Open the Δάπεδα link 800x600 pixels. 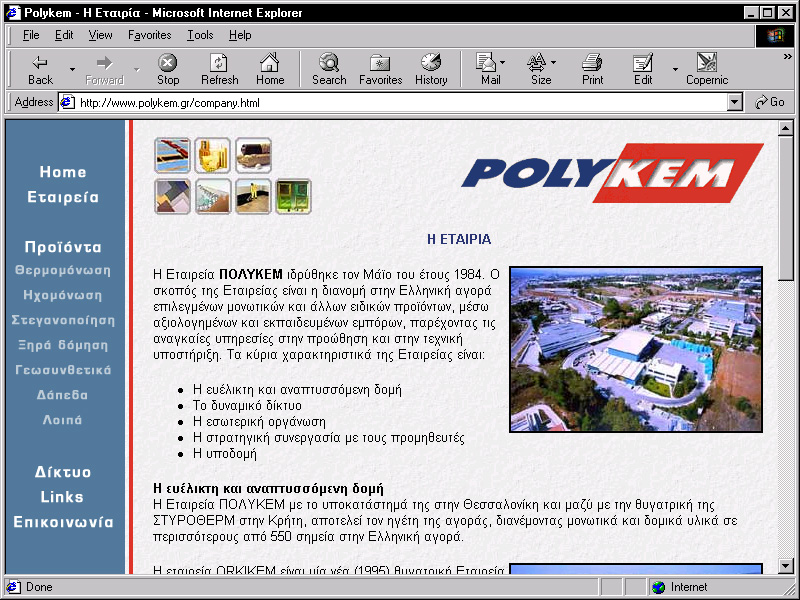[62, 395]
